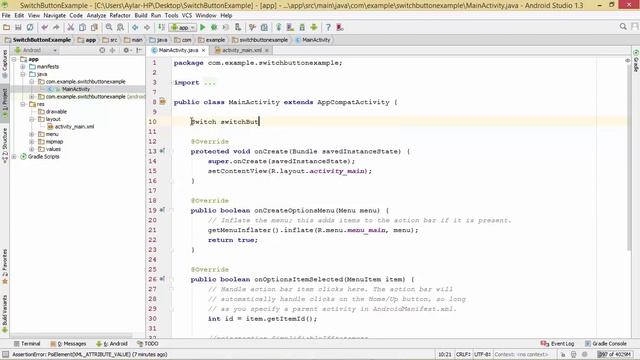Viewport: 640px width, 360px height.
Task: Open the File menu
Action: [6, 16]
